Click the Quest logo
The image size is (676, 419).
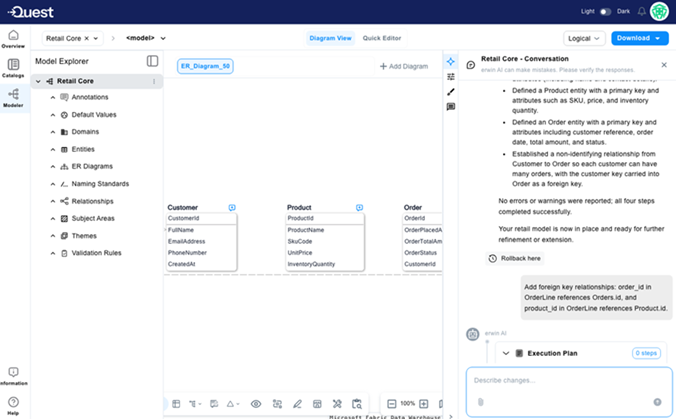[31, 12]
